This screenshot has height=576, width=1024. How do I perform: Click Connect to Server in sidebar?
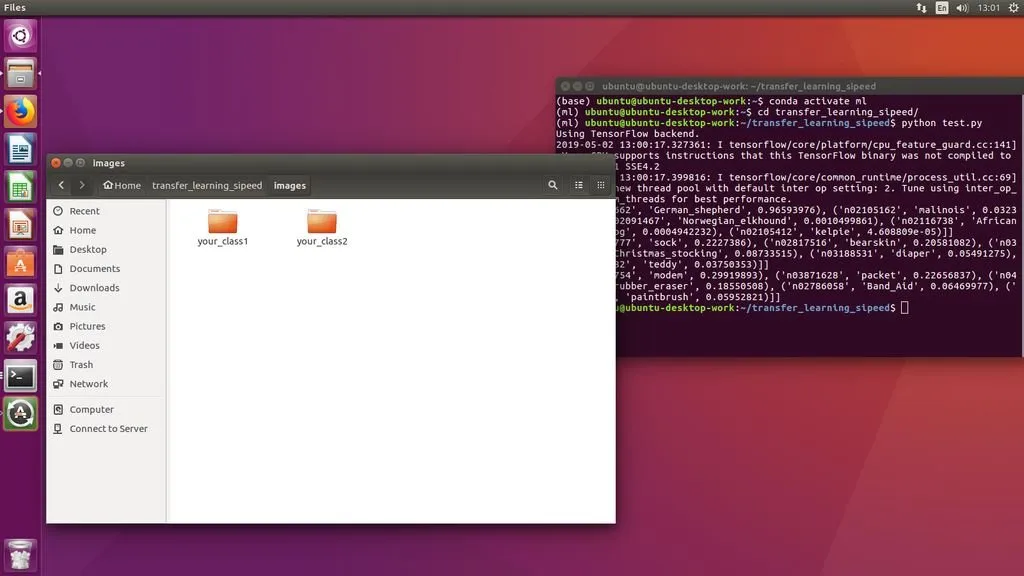click(x=106, y=428)
